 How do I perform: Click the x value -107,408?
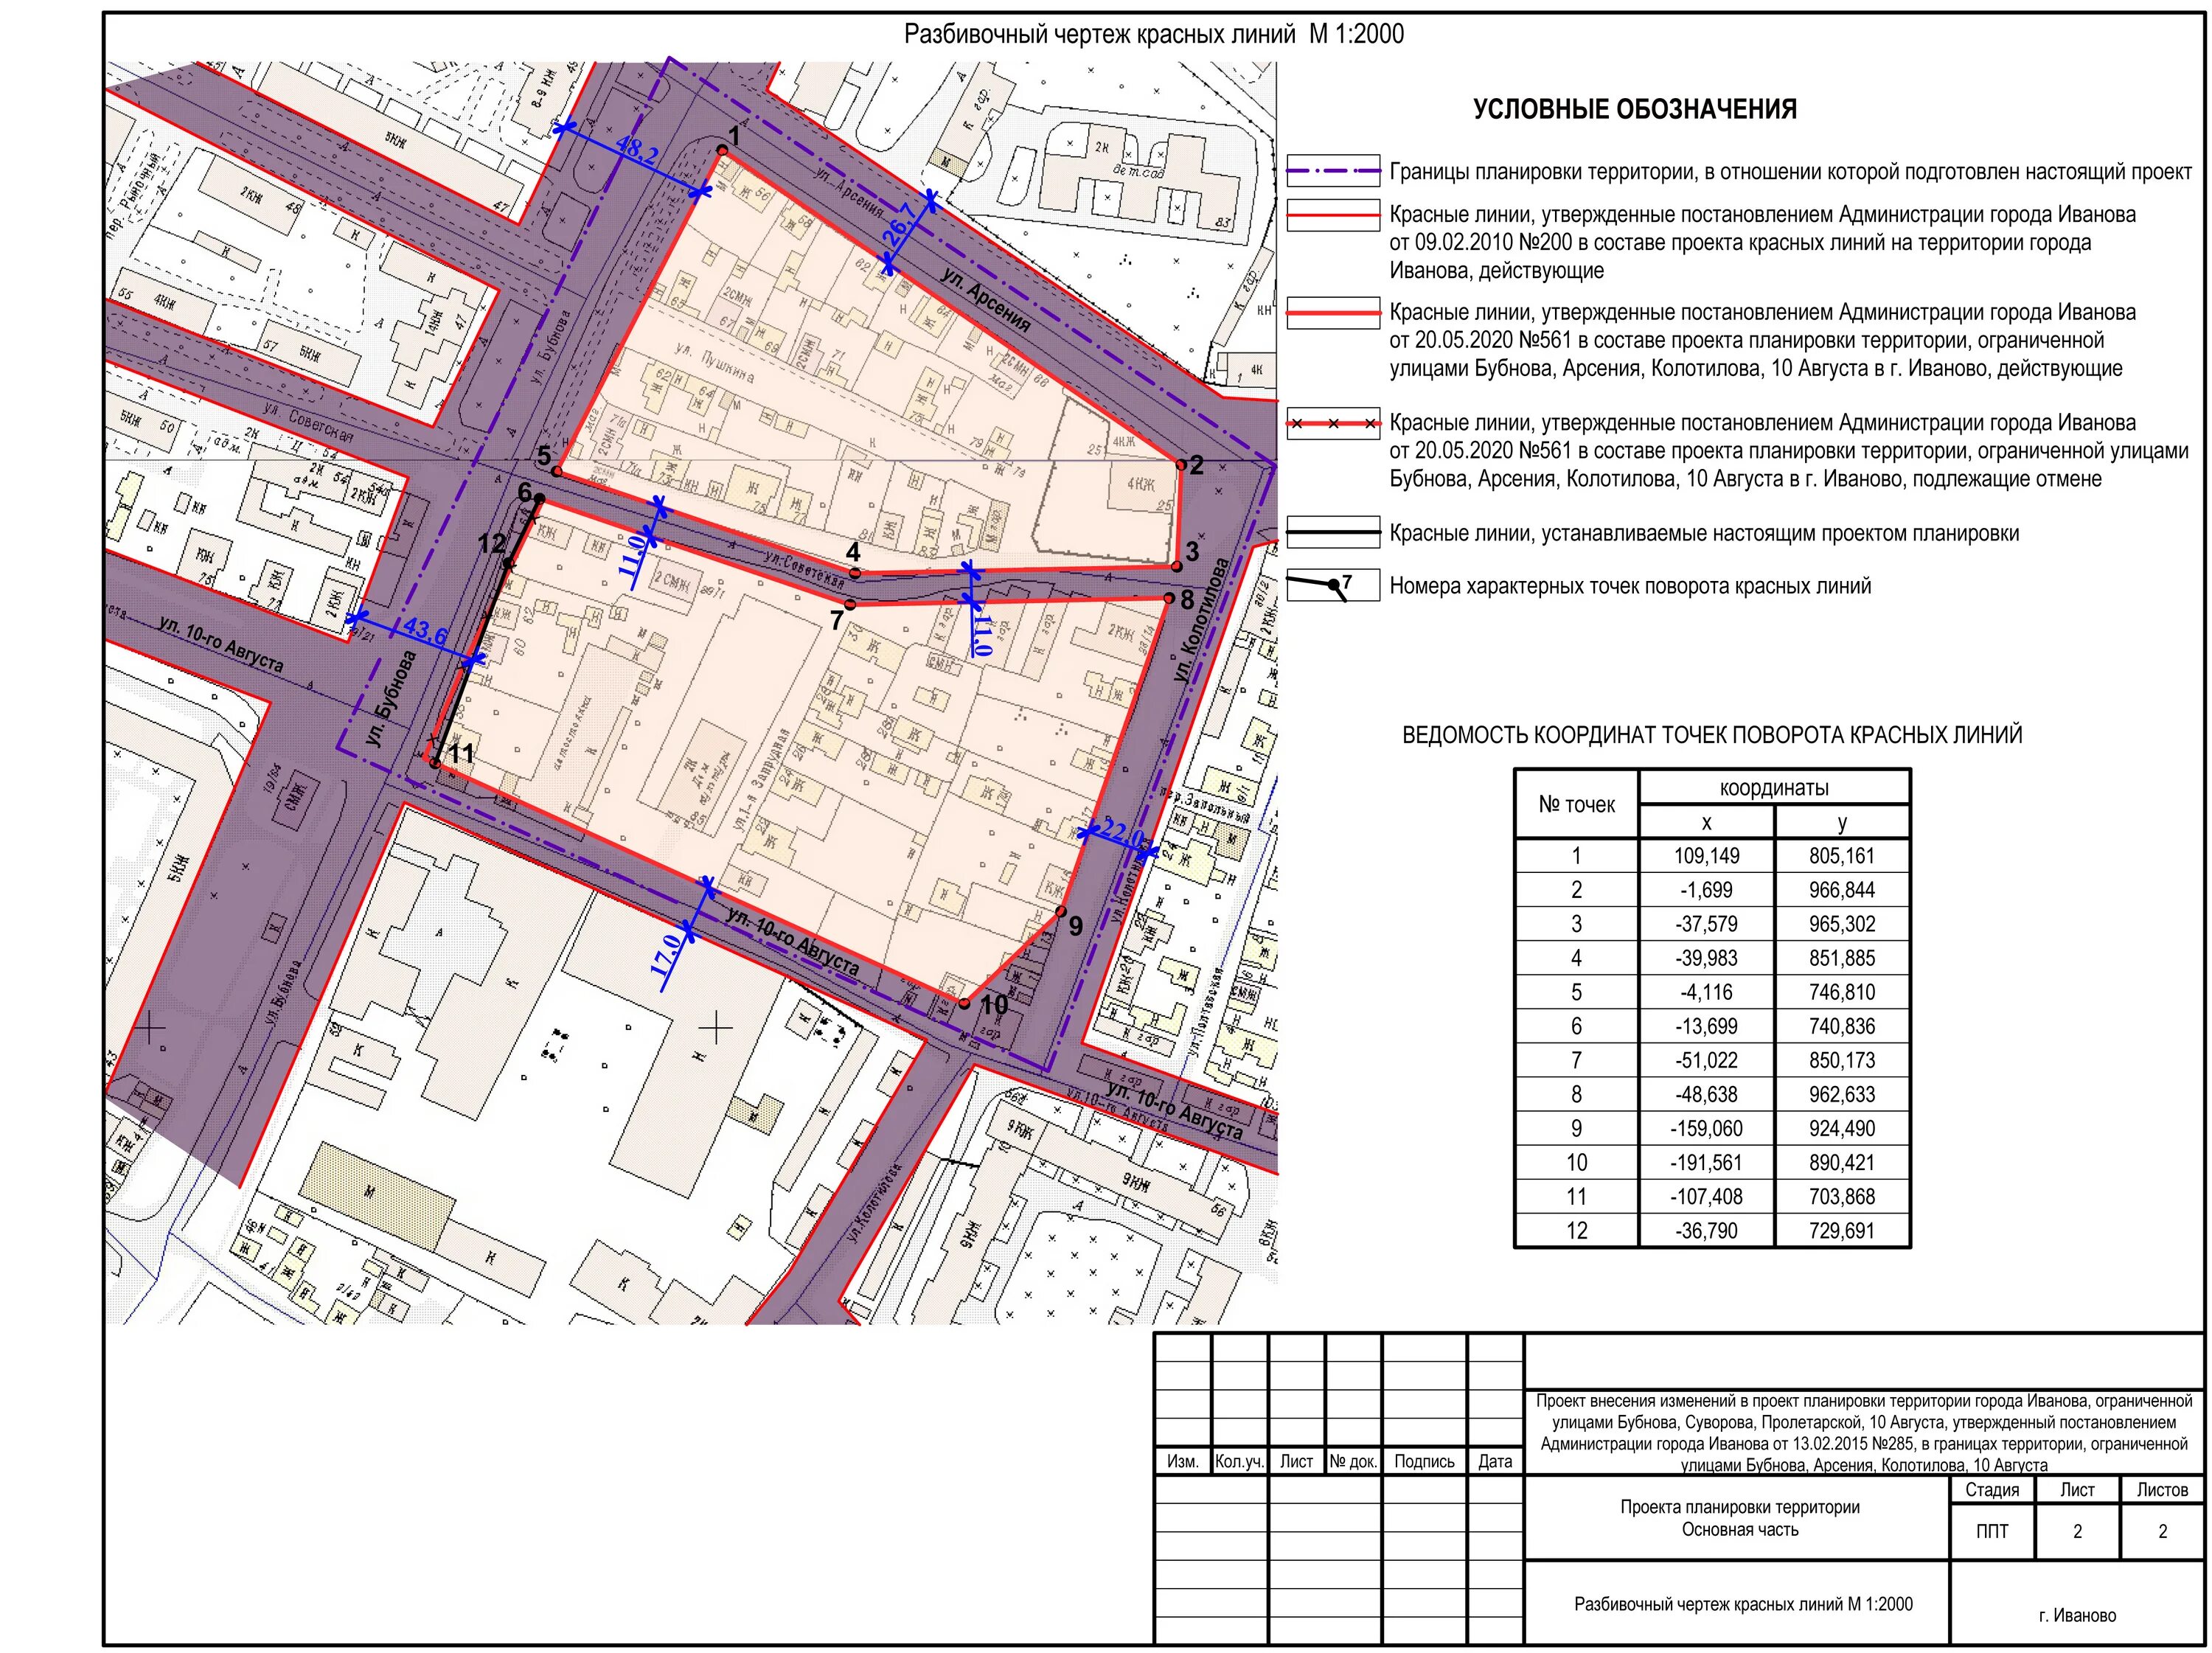point(1707,1196)
